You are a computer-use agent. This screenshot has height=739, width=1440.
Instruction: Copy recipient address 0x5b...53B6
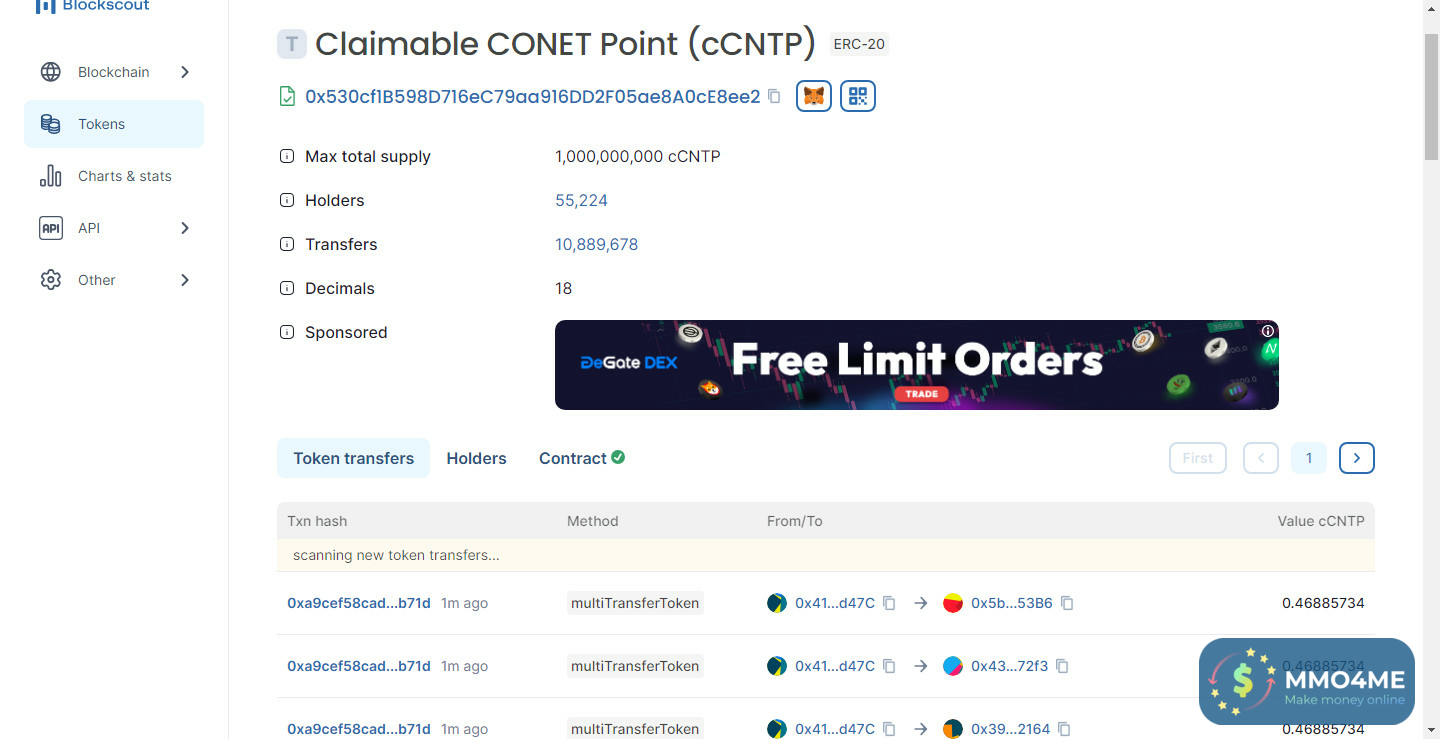coord(1067,603)
